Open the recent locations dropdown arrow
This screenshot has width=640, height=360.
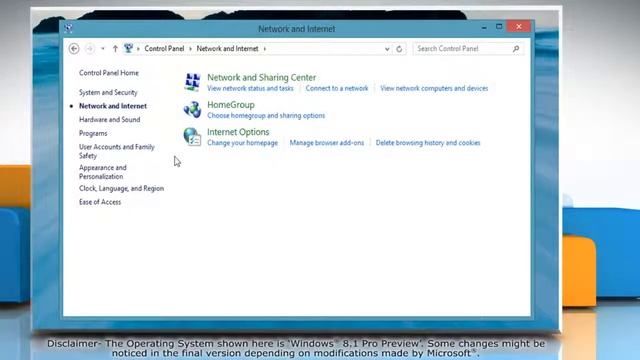[103, 49]
